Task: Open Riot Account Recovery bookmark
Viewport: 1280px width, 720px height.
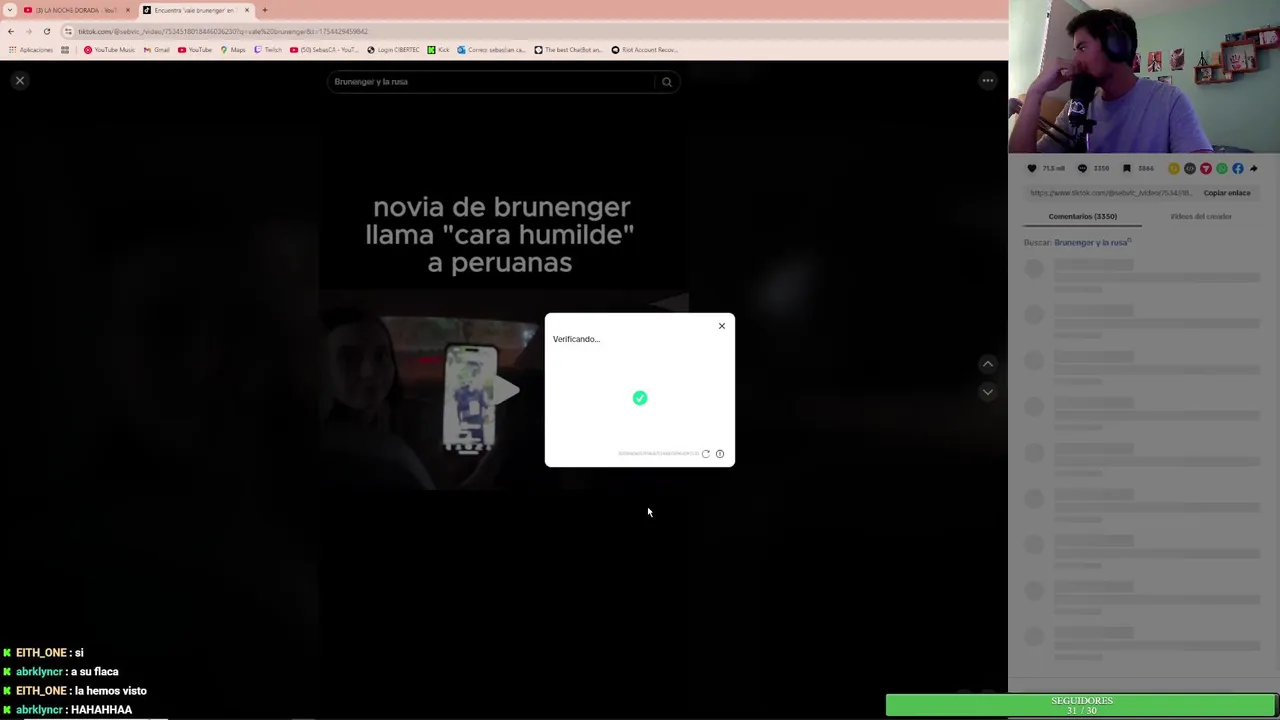Action: click(x=645, y=50)
